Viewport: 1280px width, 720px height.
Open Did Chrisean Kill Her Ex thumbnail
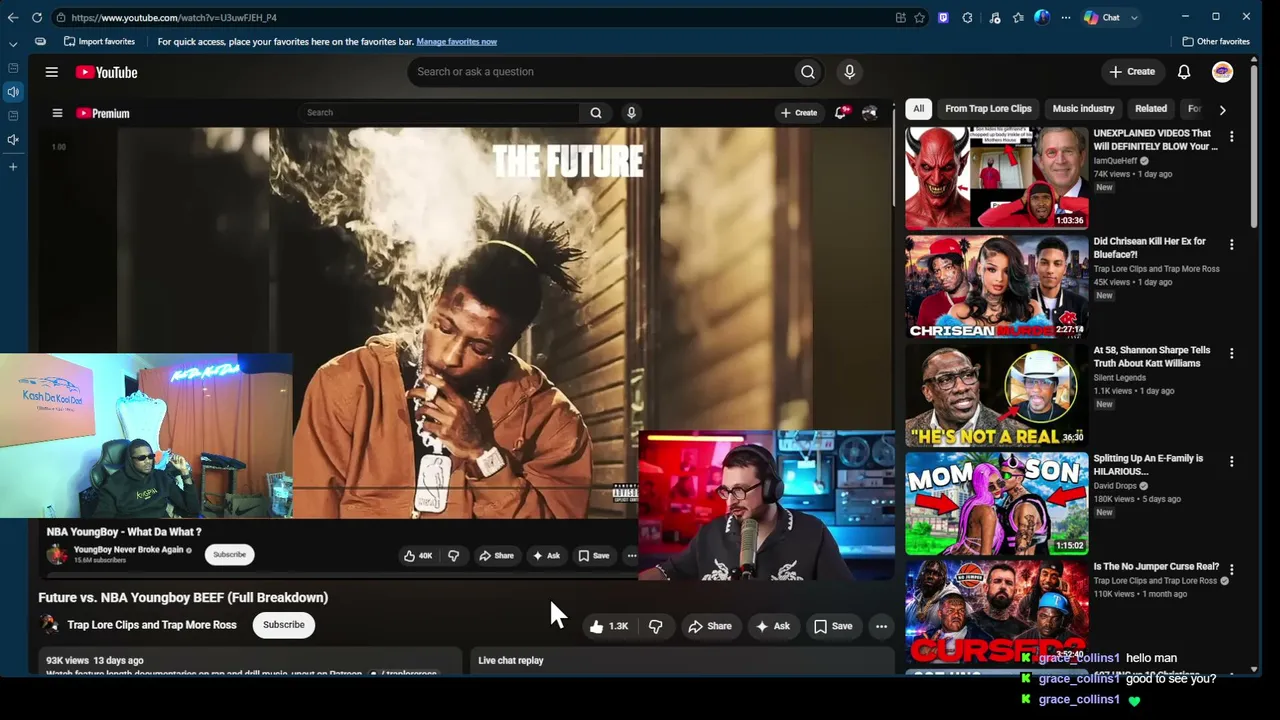click(996, 286)
